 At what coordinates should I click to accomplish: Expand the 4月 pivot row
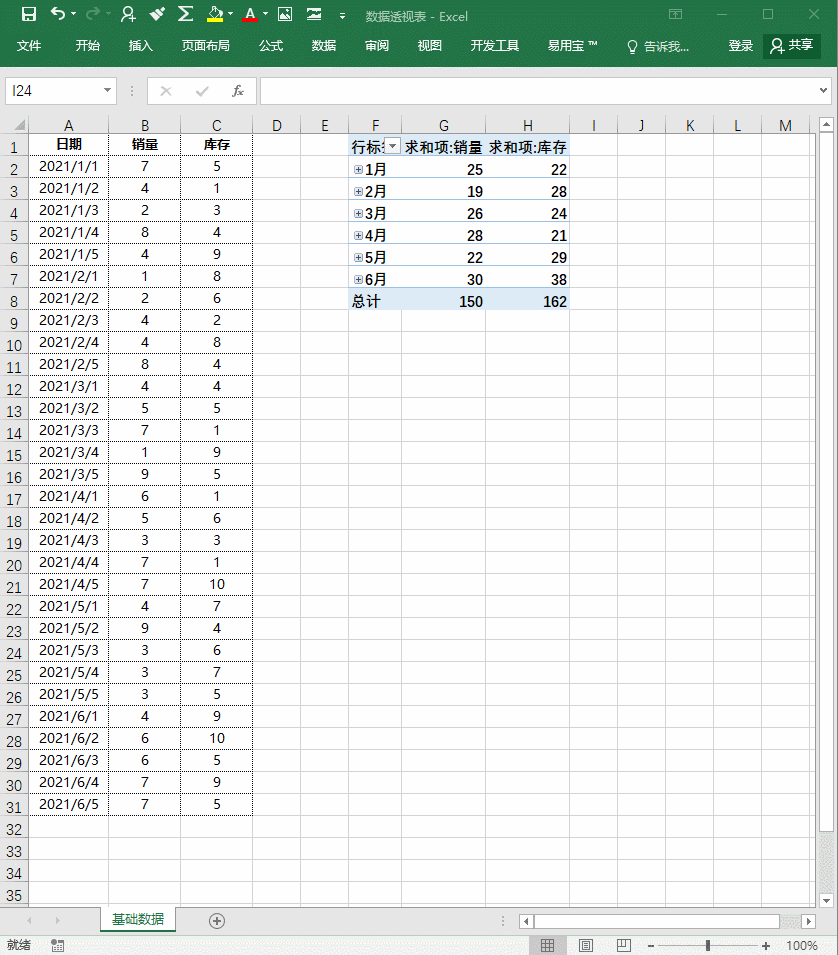point(358,235)
